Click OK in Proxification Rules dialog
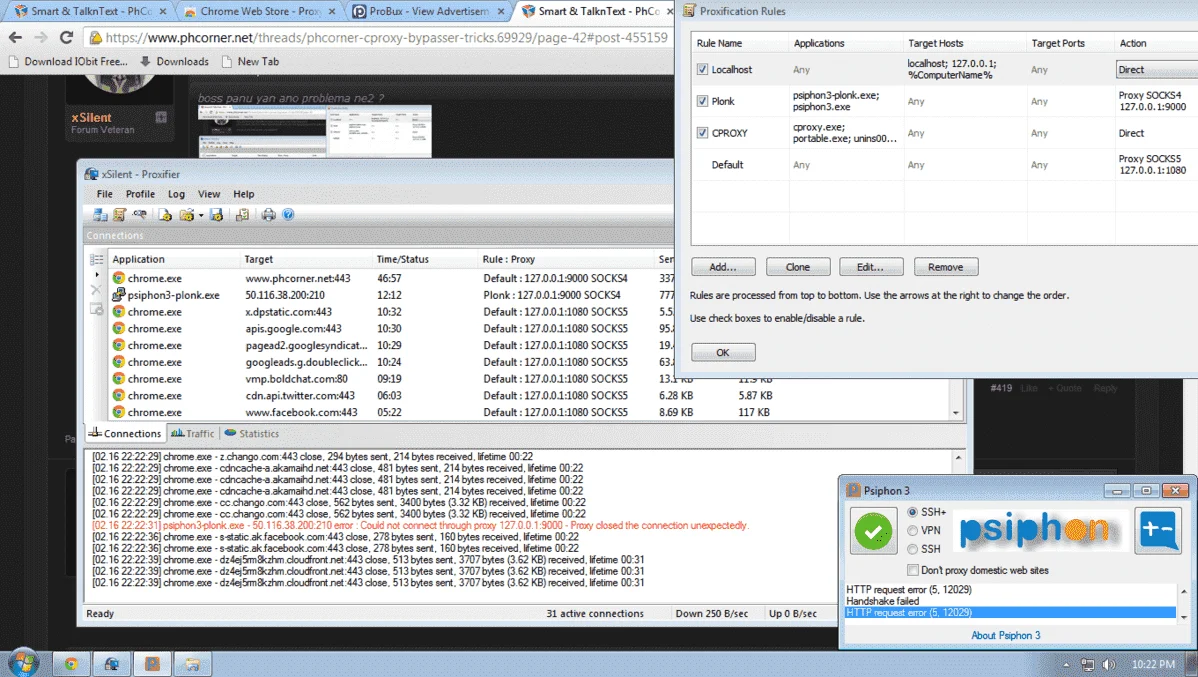 tap(723, 352)
